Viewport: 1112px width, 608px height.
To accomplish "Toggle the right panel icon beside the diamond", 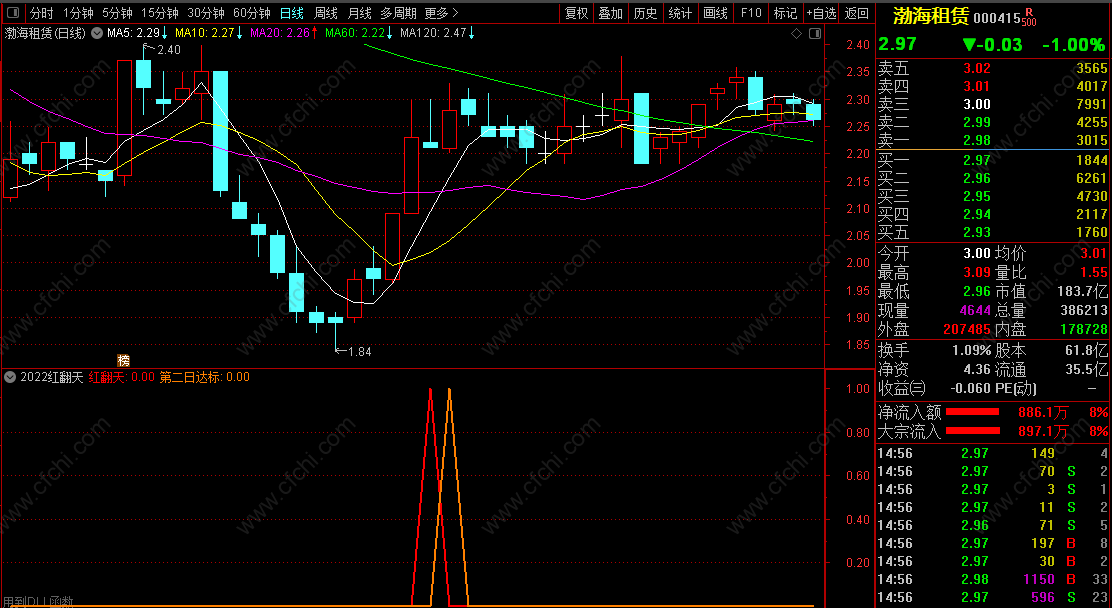I will (x=815, y=33).
